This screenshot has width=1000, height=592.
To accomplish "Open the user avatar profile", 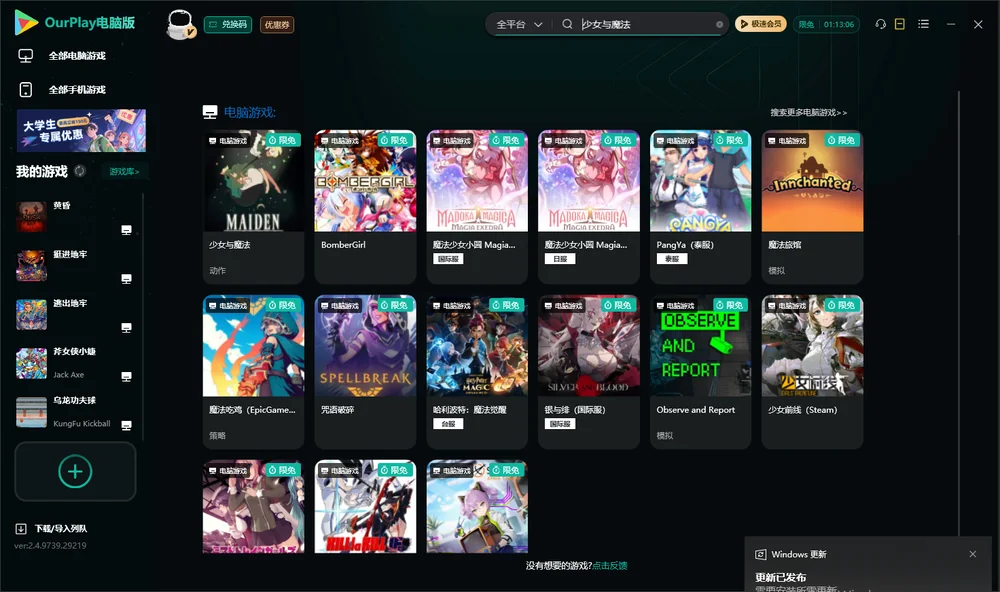I will pyautogui.click(x=180, y=24).
